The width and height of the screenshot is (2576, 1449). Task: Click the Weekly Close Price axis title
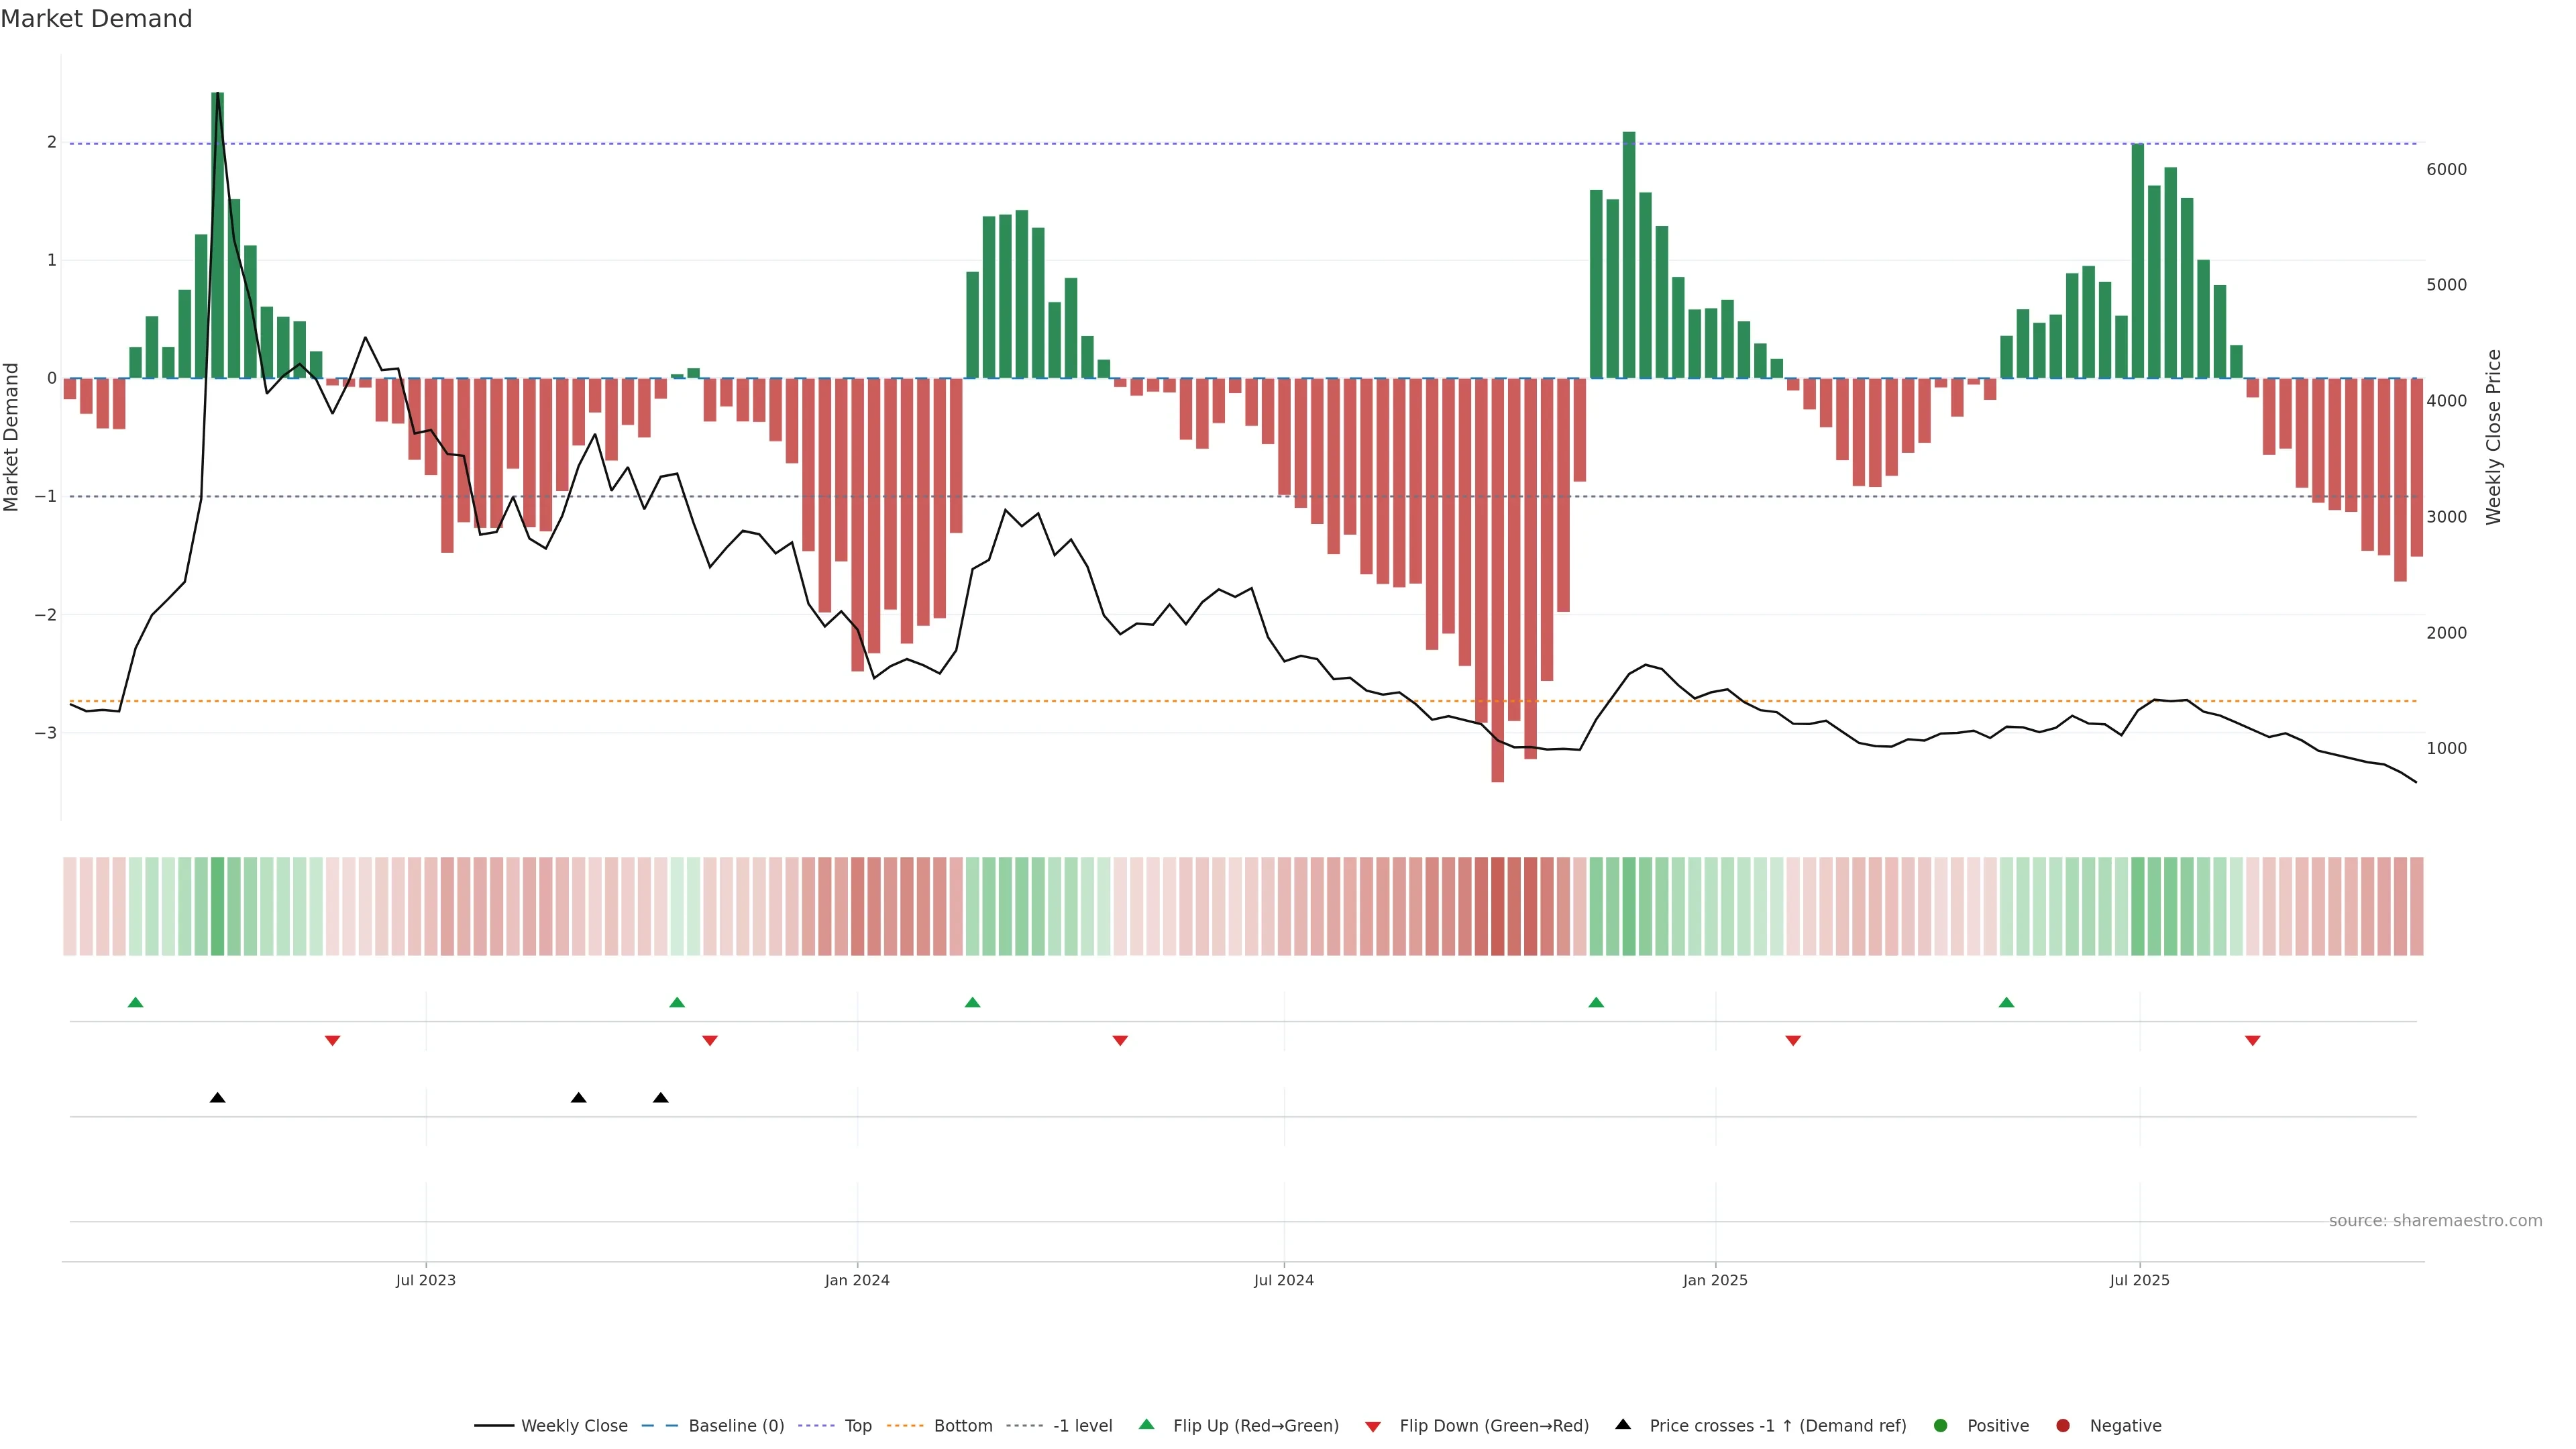tap(2493, 437)
